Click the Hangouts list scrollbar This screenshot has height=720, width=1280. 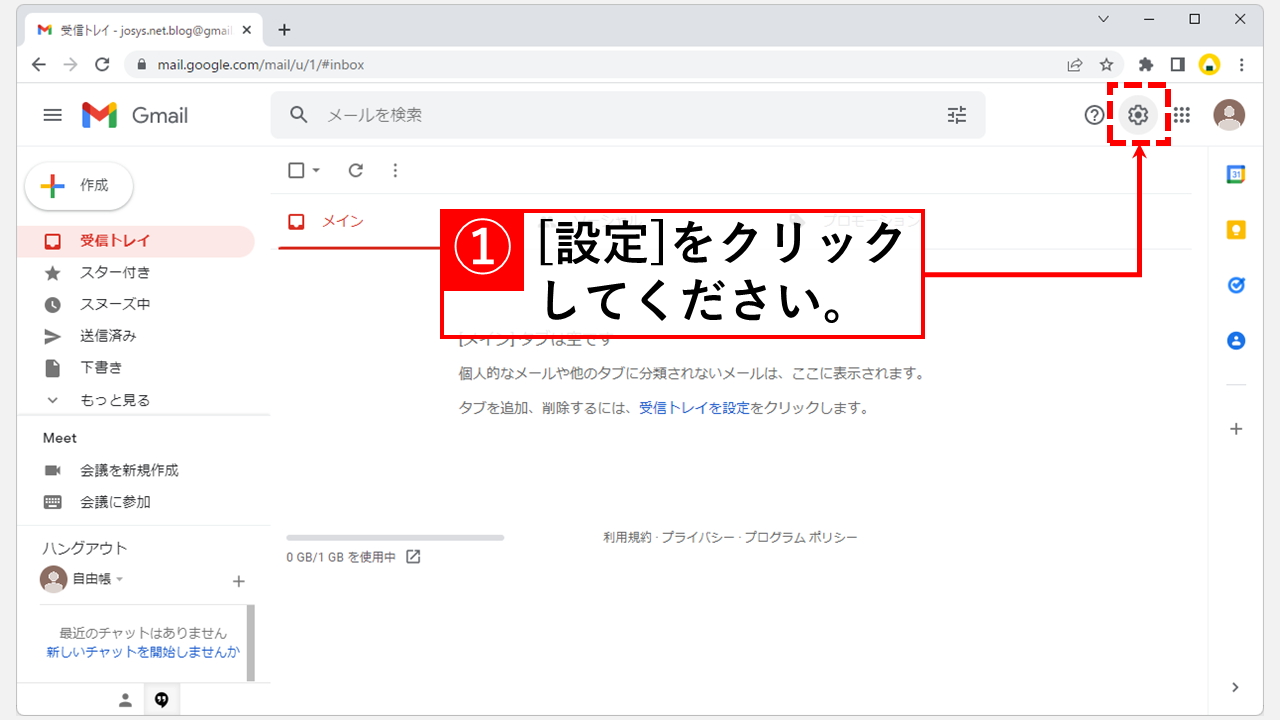pyautogui.click(x=250, y=642)
